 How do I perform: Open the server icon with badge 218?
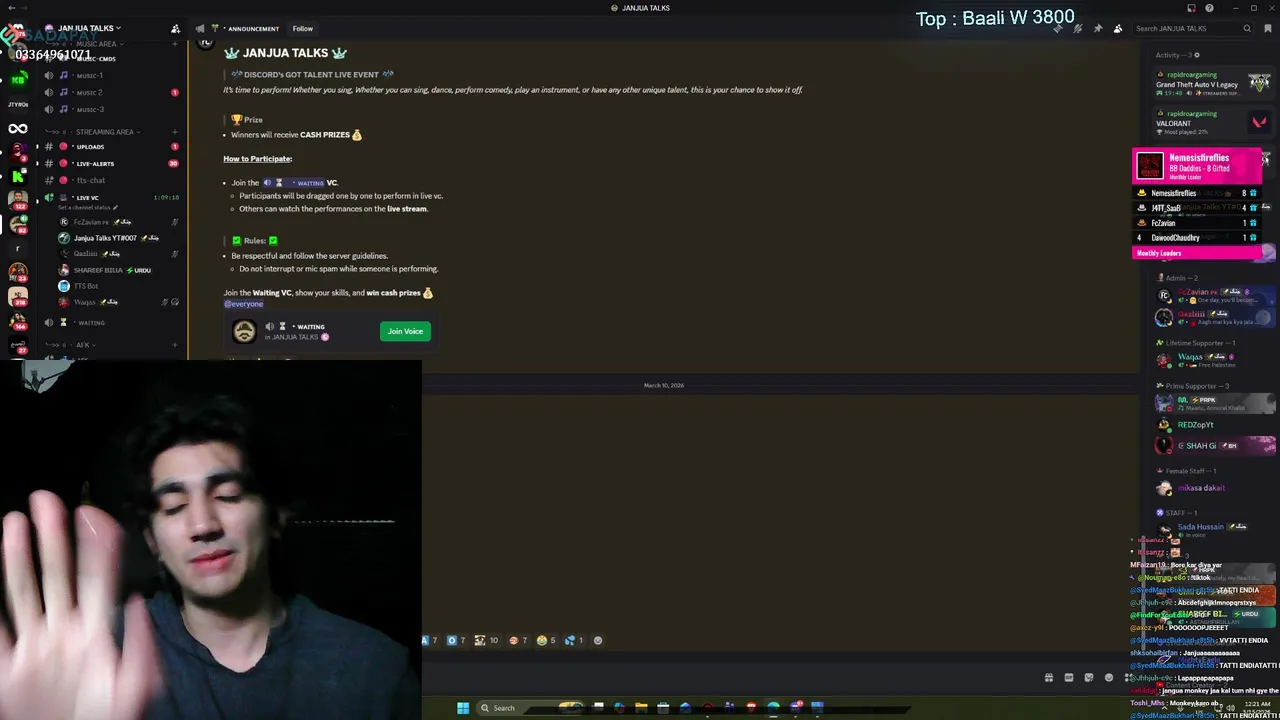tap(18, 296)
